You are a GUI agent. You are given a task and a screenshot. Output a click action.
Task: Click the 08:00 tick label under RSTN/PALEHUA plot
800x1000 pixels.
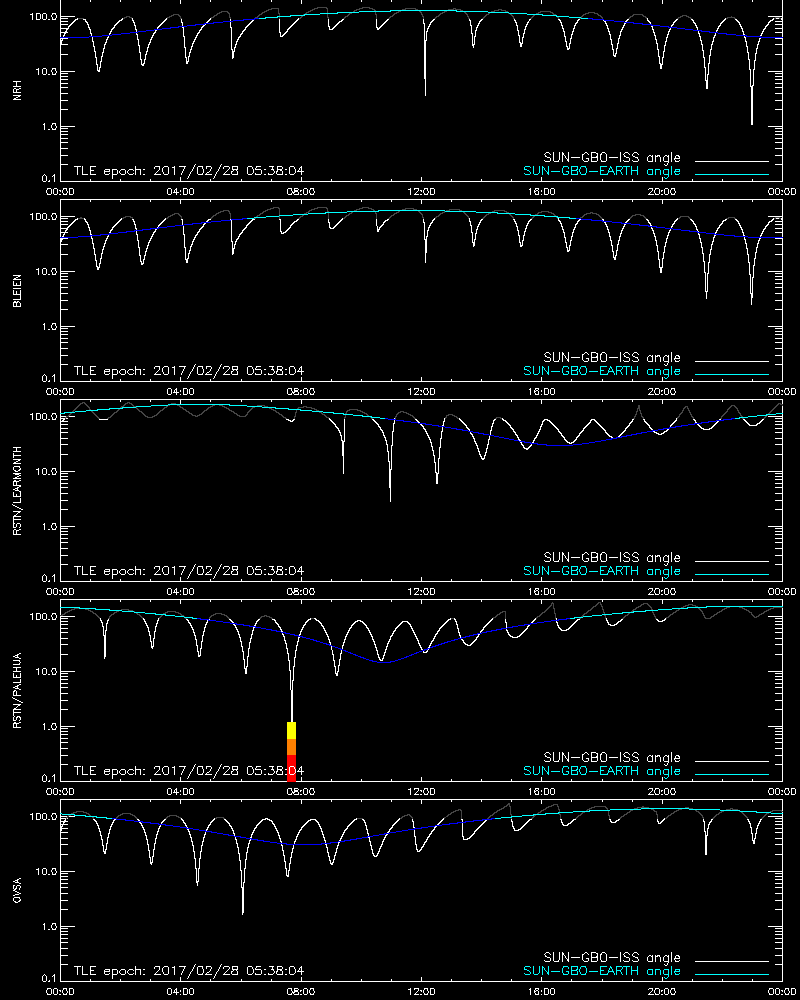300,791
